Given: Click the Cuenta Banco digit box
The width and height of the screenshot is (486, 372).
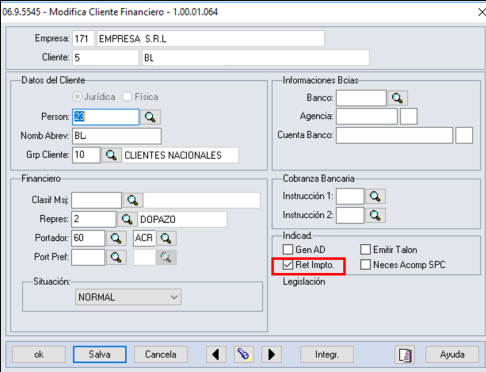Looking at the screenshot, I should pyautogui.click(x=464, y=135).
